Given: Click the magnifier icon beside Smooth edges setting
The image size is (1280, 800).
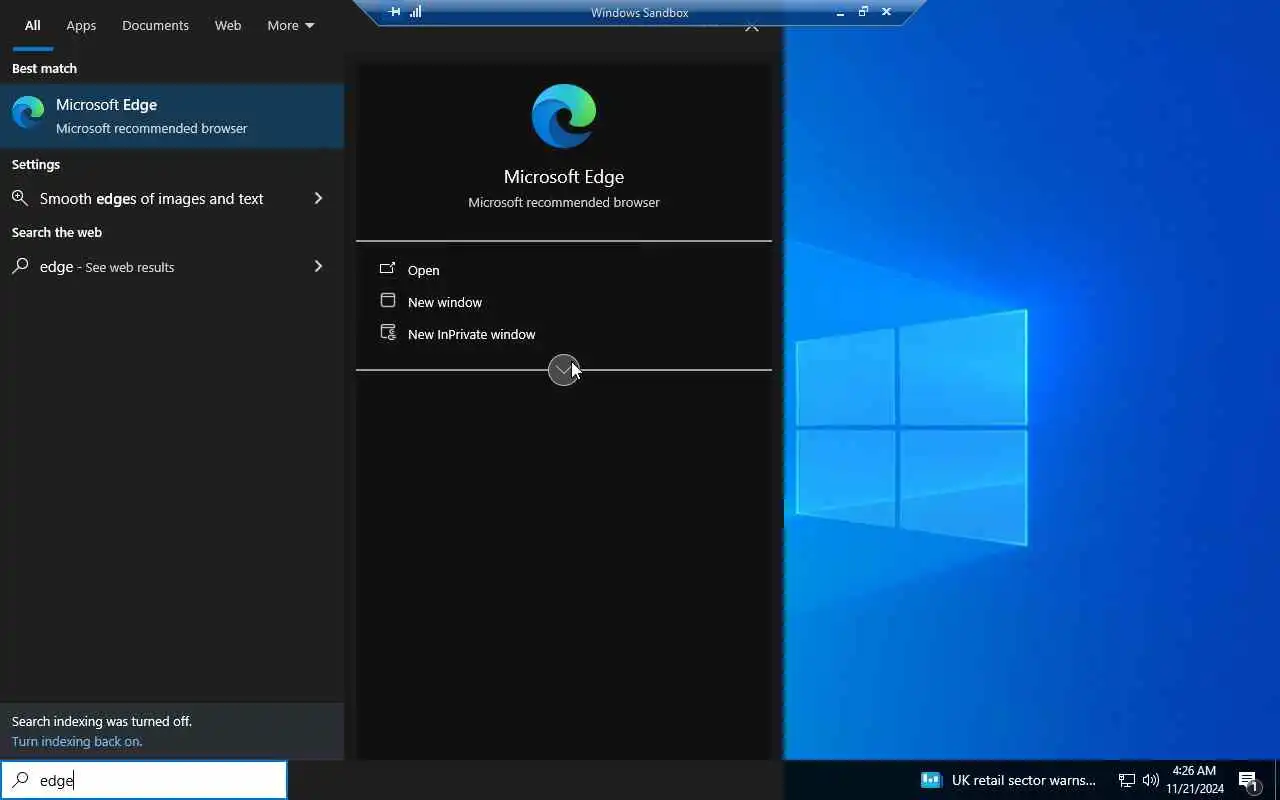Looking at the screenshot, I should coord(20,198).
